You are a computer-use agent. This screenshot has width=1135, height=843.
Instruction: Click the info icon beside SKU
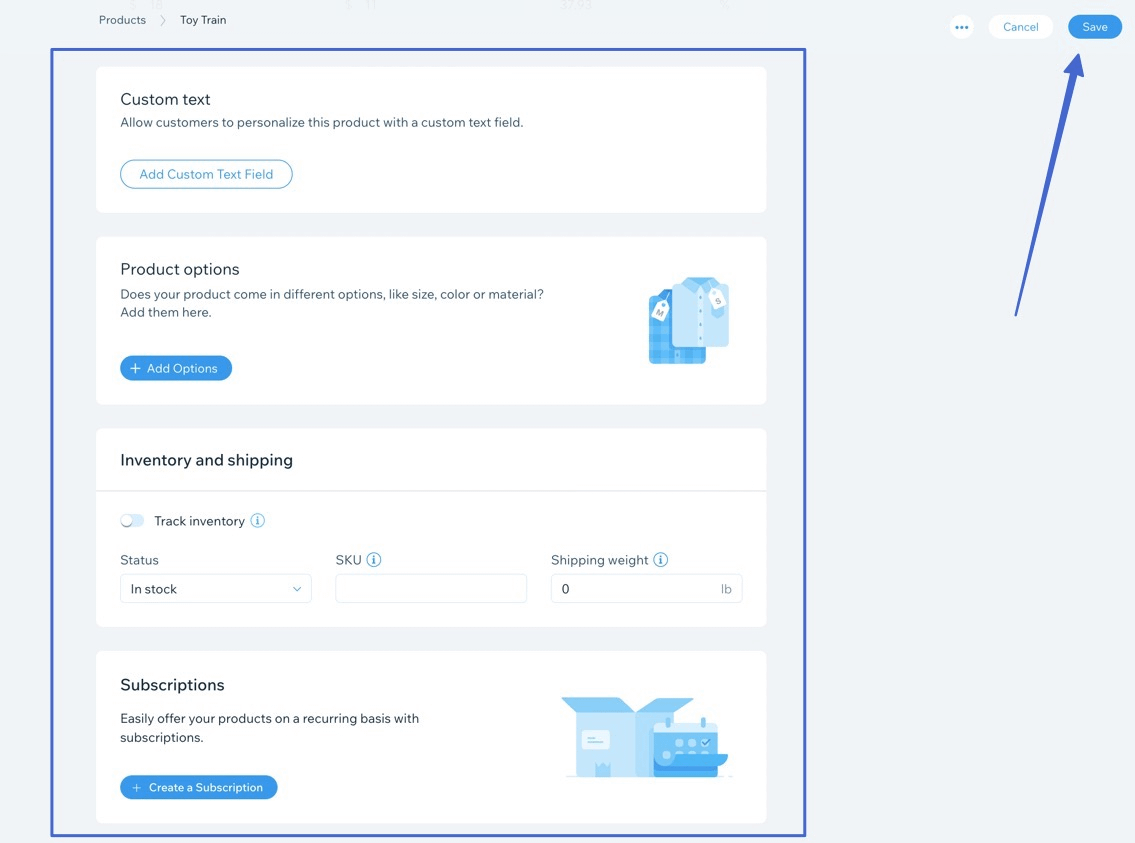[x=374, y=560]
